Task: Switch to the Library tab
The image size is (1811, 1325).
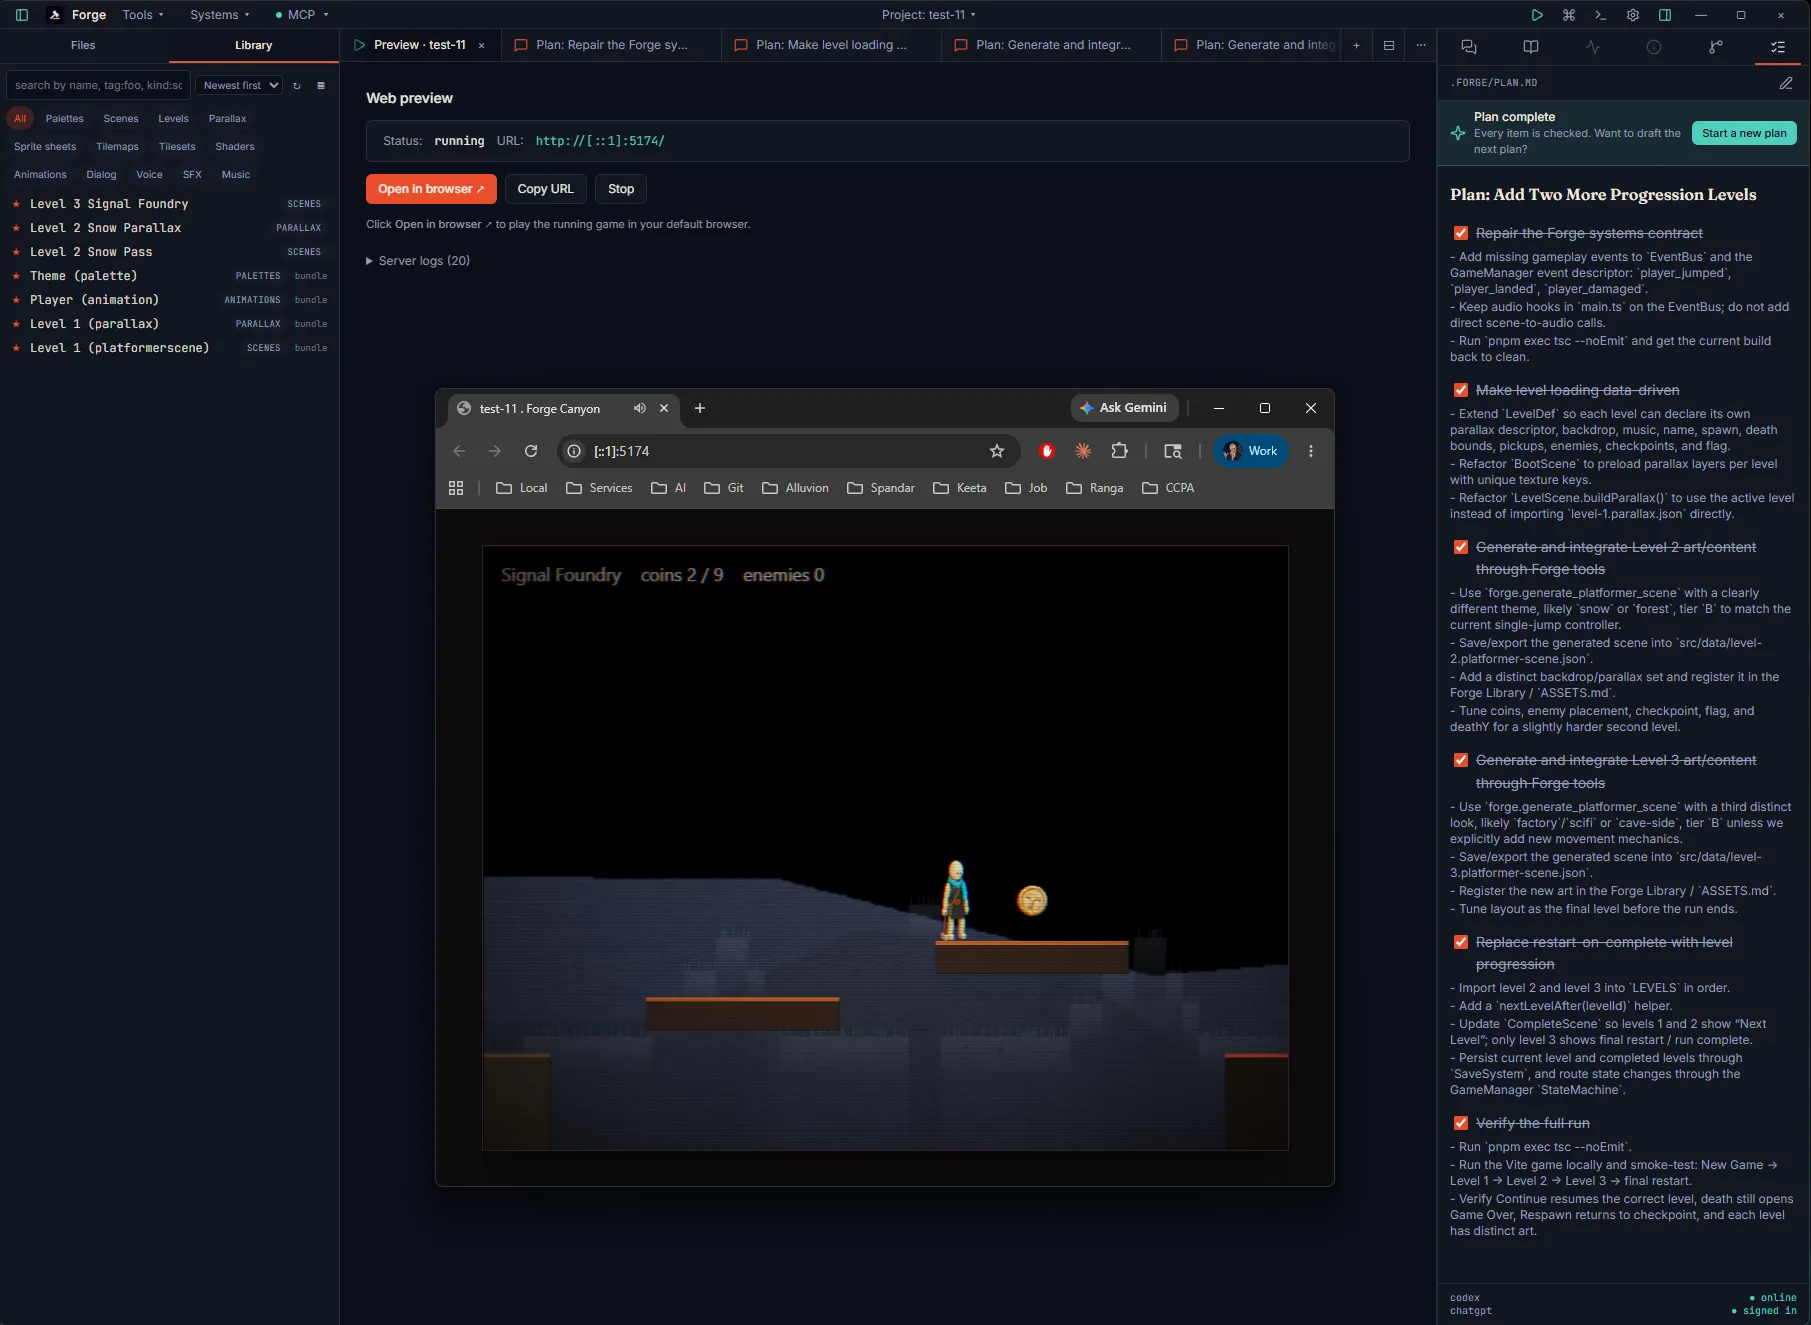Action: pyautogui.click(x=253, y=45)
